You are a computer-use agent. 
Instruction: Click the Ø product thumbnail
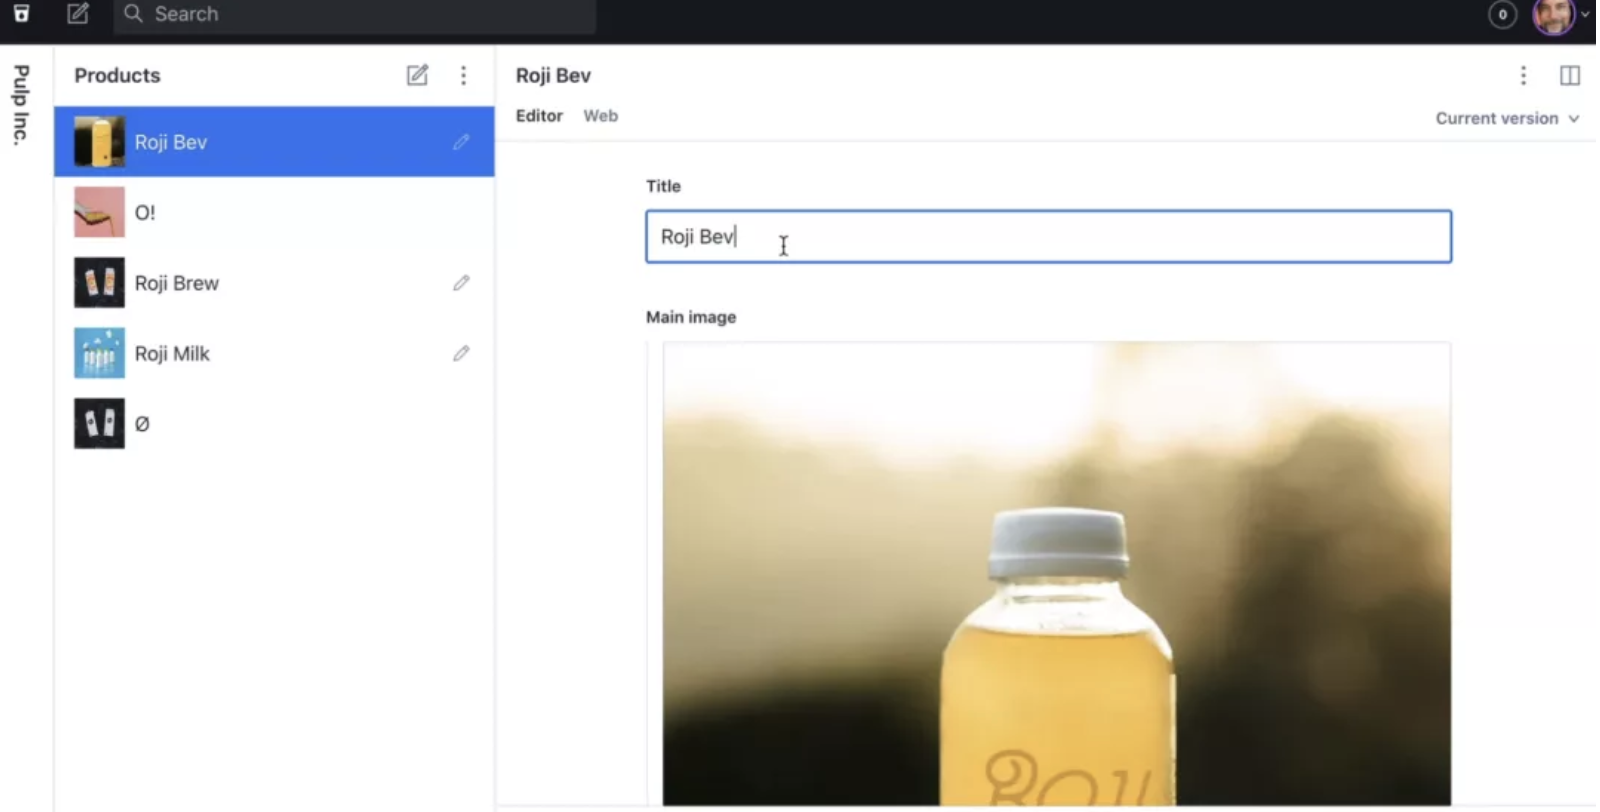(99, 424)
